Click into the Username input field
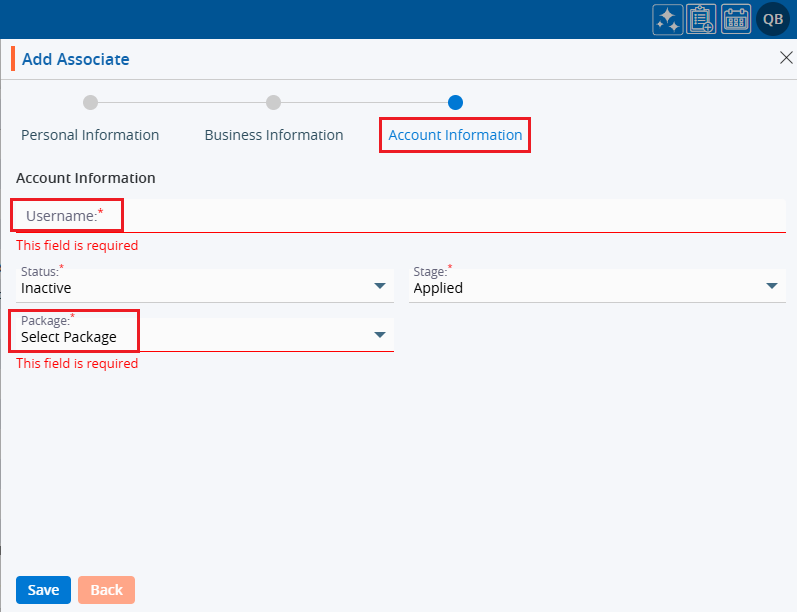Image resolution: width=797 pixels, height=612 pixels. (x=450, y=216)
